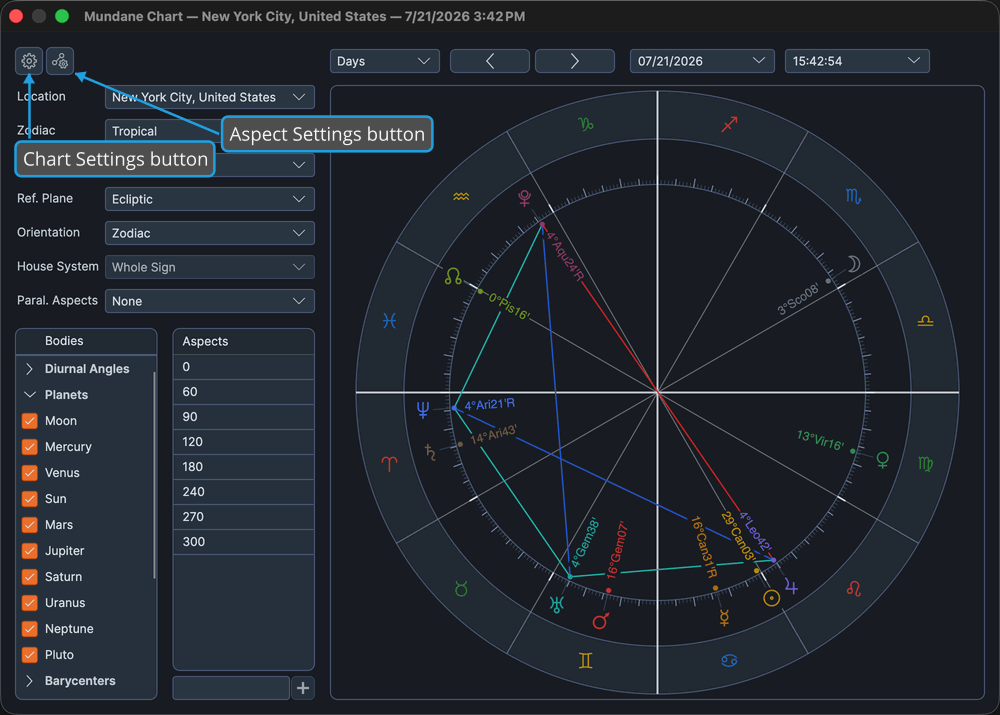Uncheck the Moon checkbox
Screen dimensions: 1000x715
point(29,421)
